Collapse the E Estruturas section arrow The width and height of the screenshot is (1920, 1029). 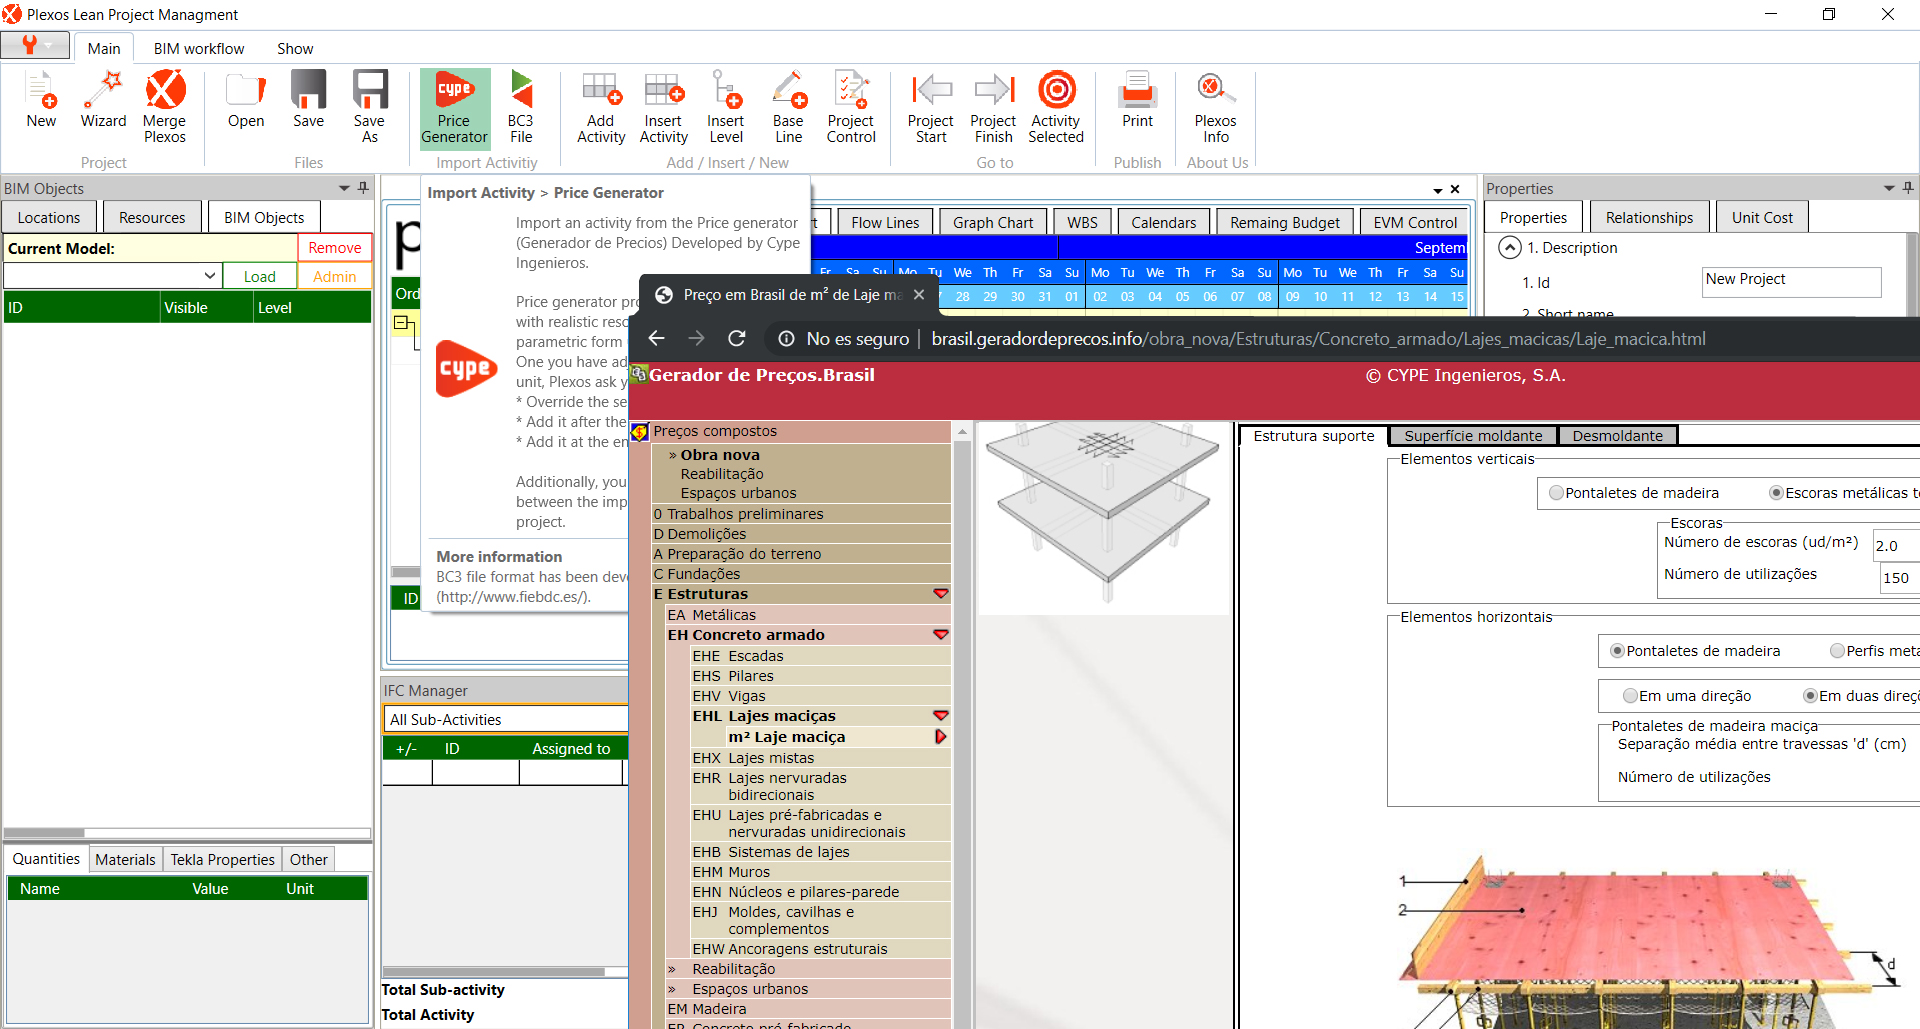[x=940, y=594]
